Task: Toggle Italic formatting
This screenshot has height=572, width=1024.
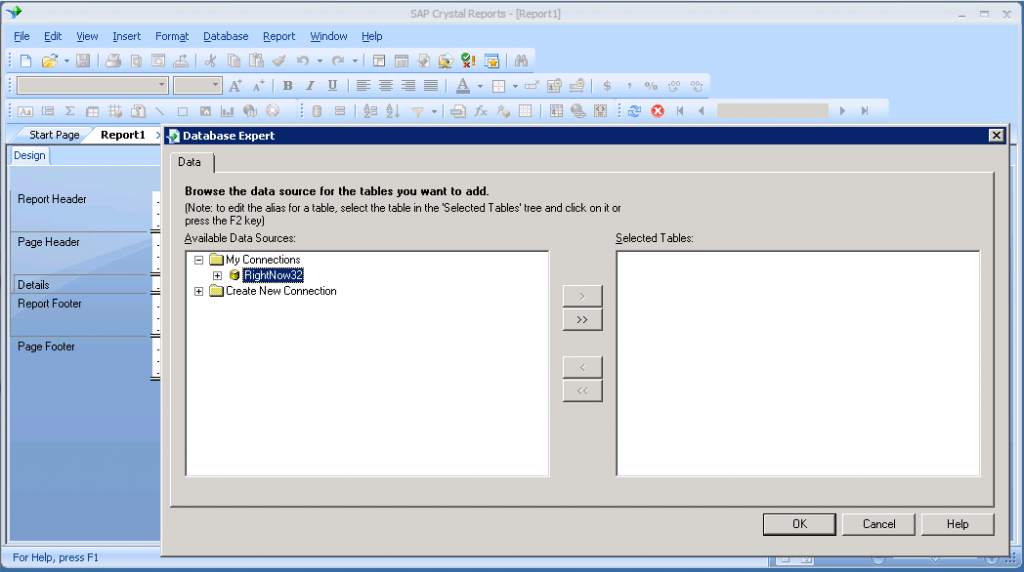Action: (310, 86)
